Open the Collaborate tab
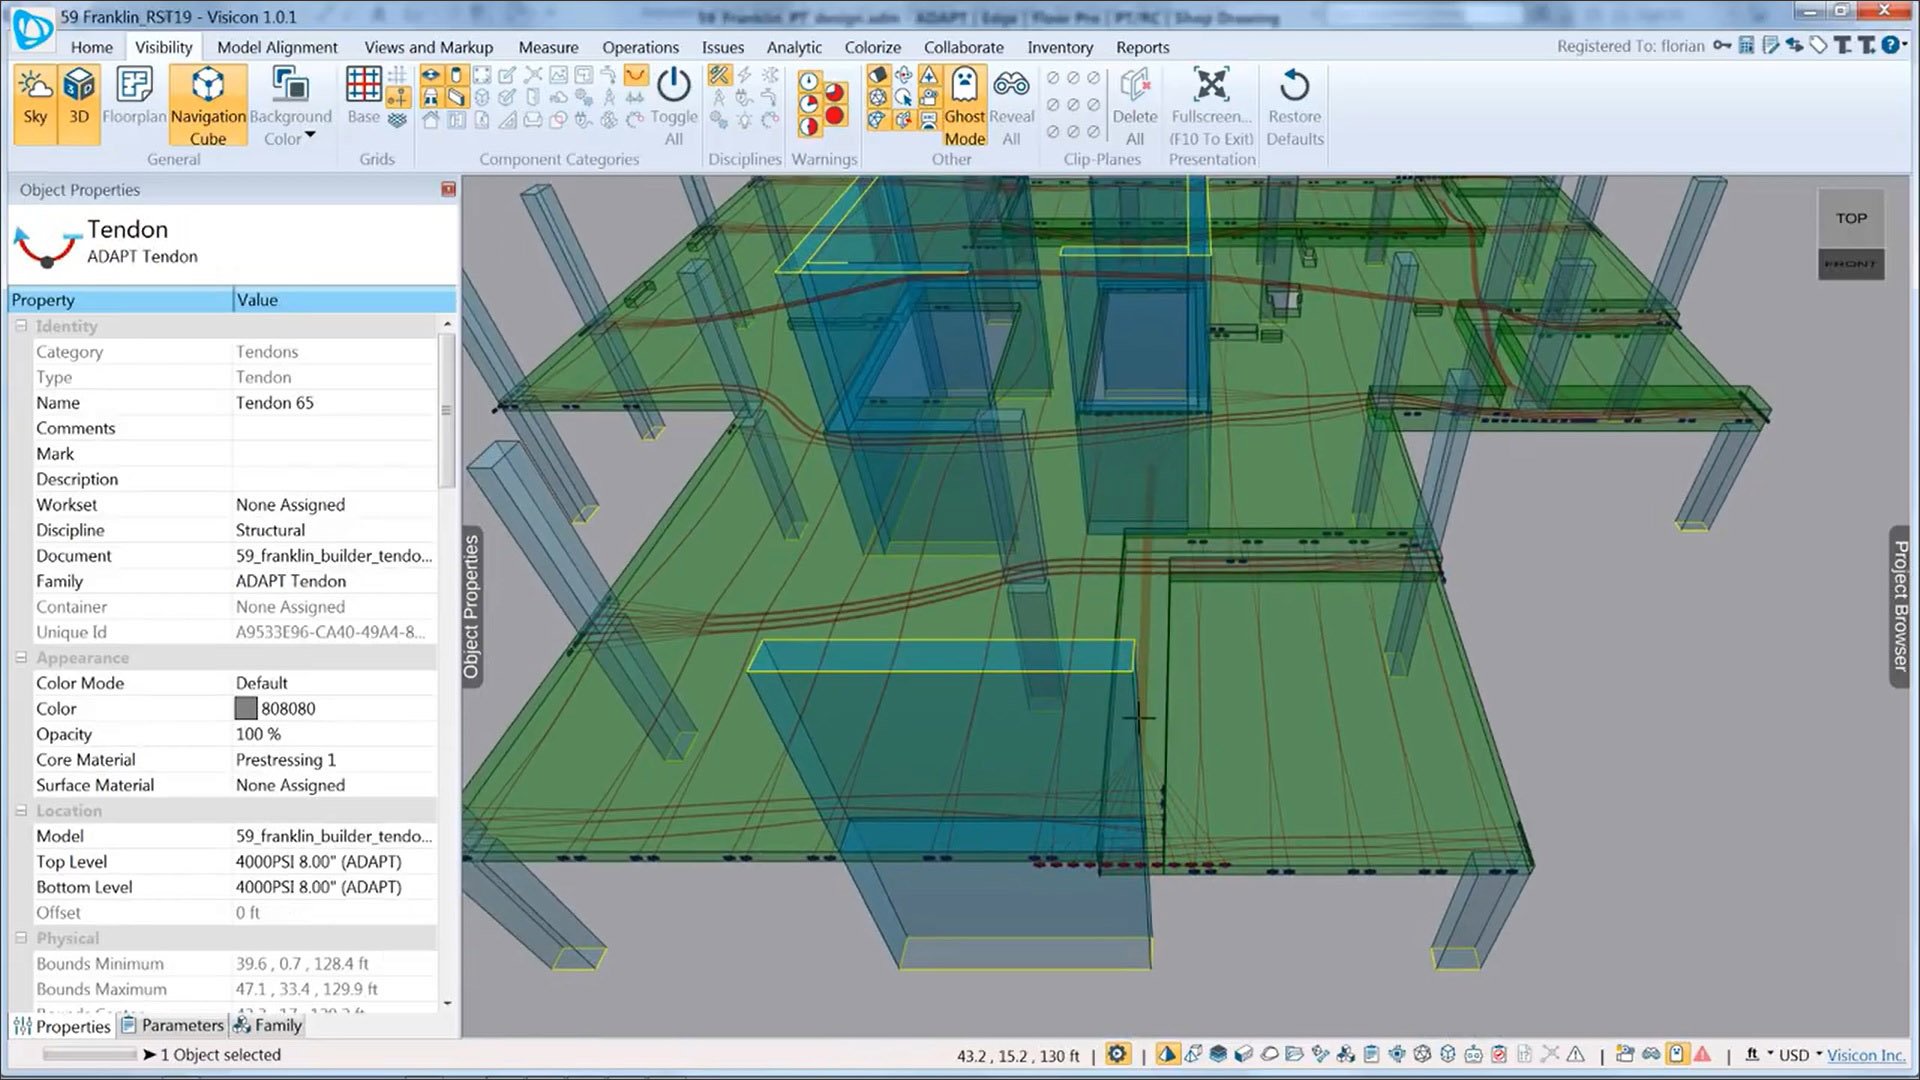 tap(963, 47)
